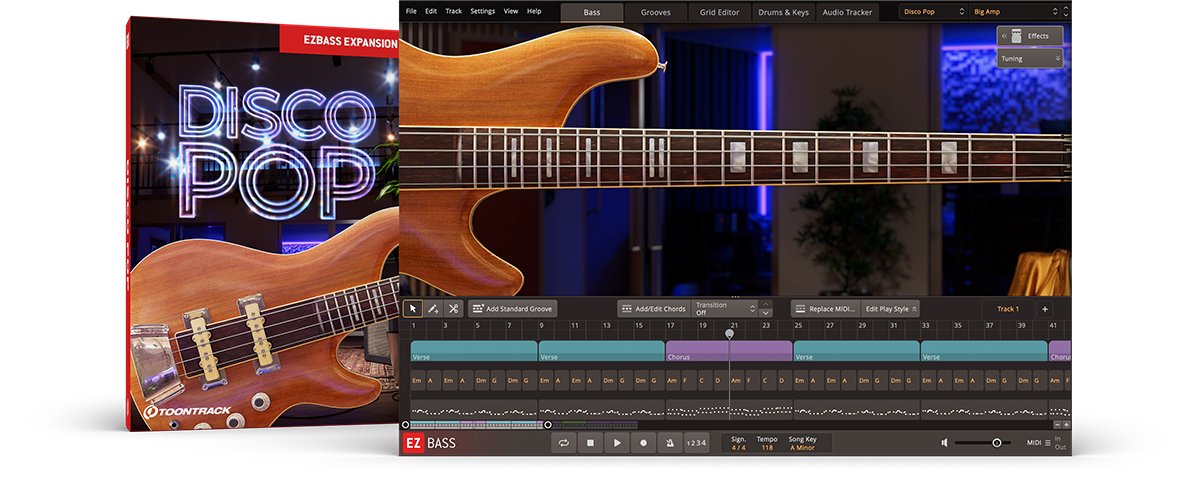This screenshot has width=1200, height=488.
Task: Toggle the 1234 count-in button
Action: 696,443
